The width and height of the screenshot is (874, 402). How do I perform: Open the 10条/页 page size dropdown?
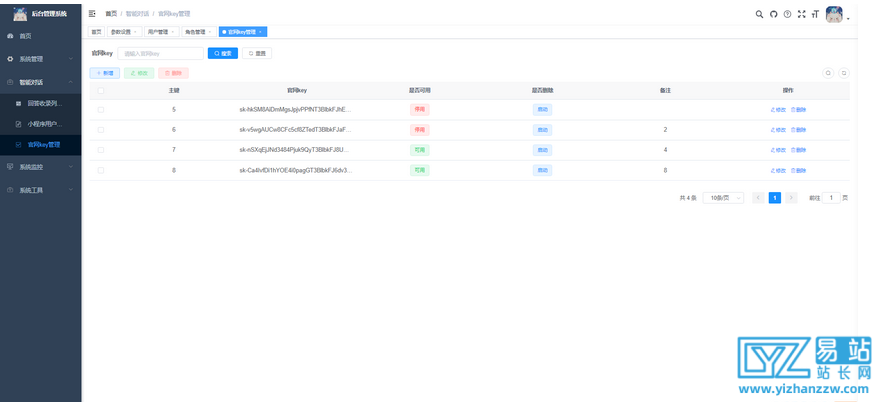click(724, 198)
